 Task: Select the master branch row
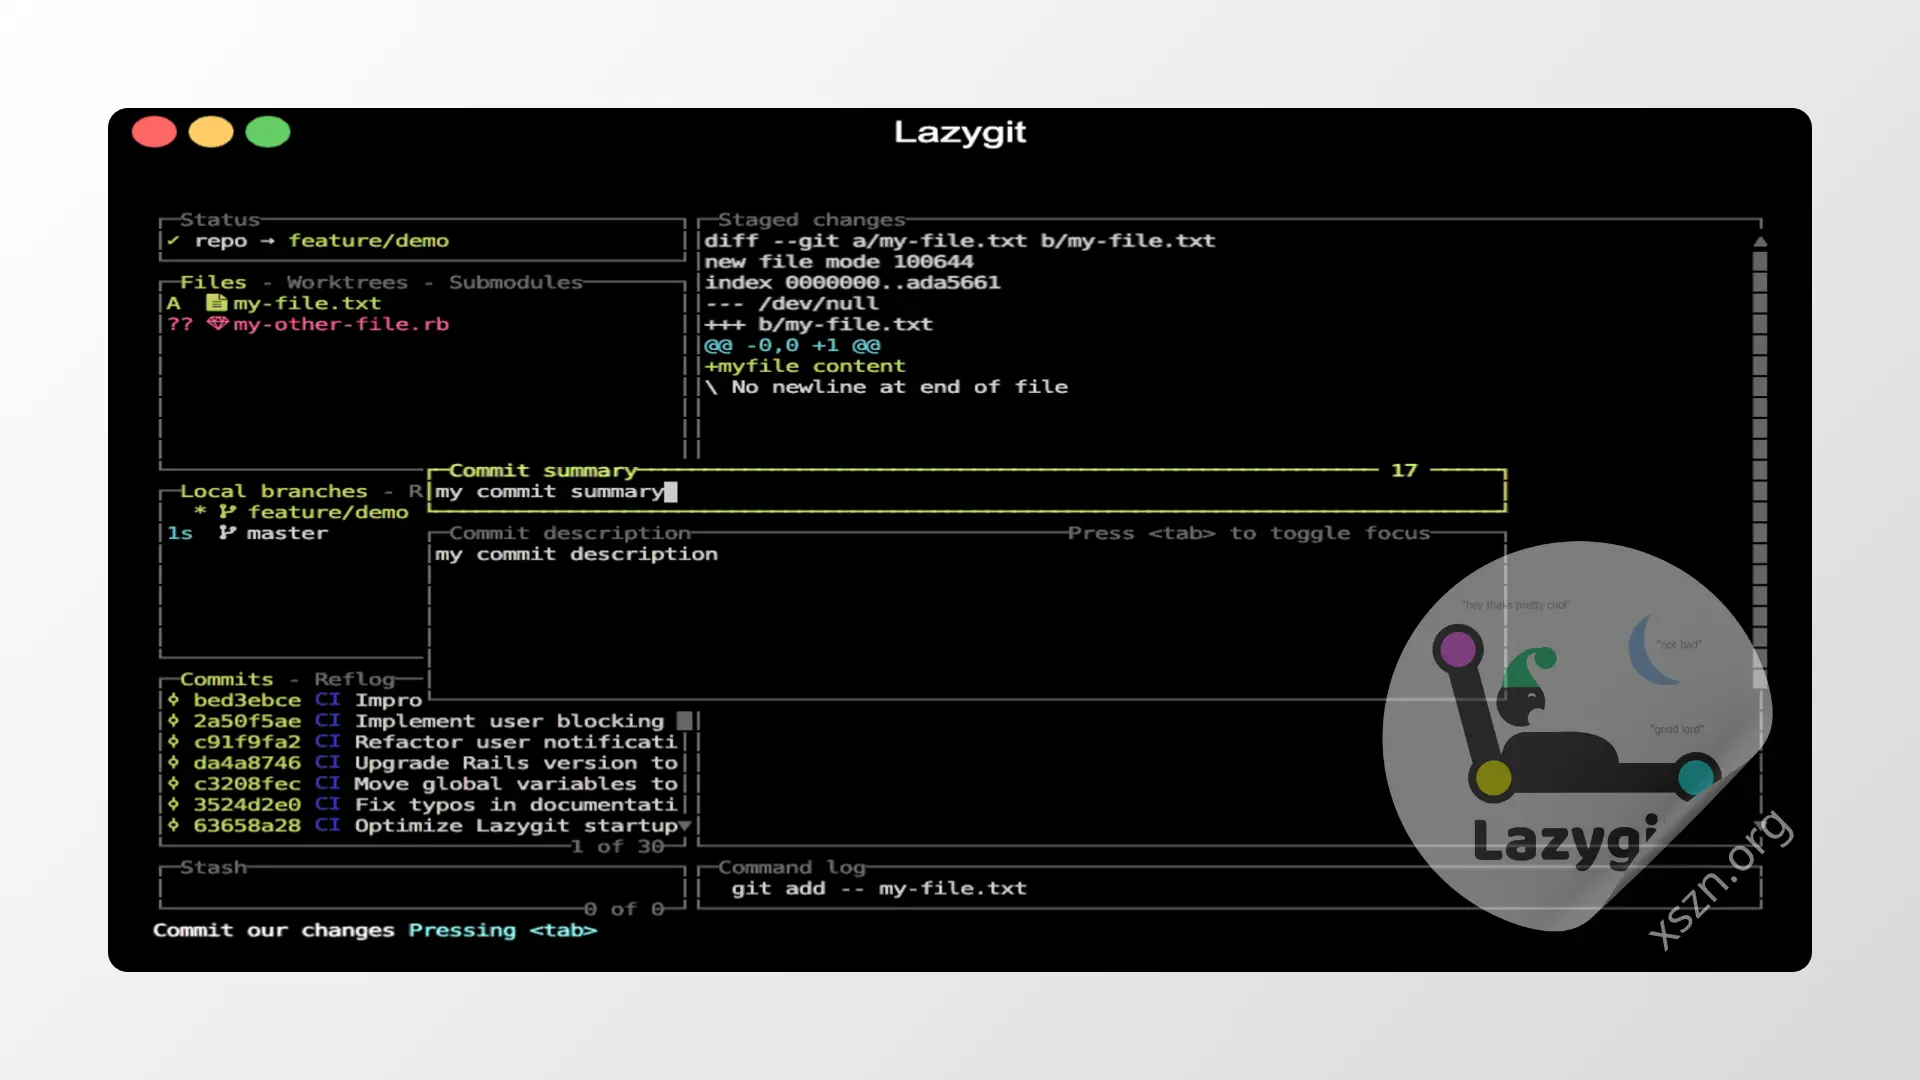pos(295,533)
